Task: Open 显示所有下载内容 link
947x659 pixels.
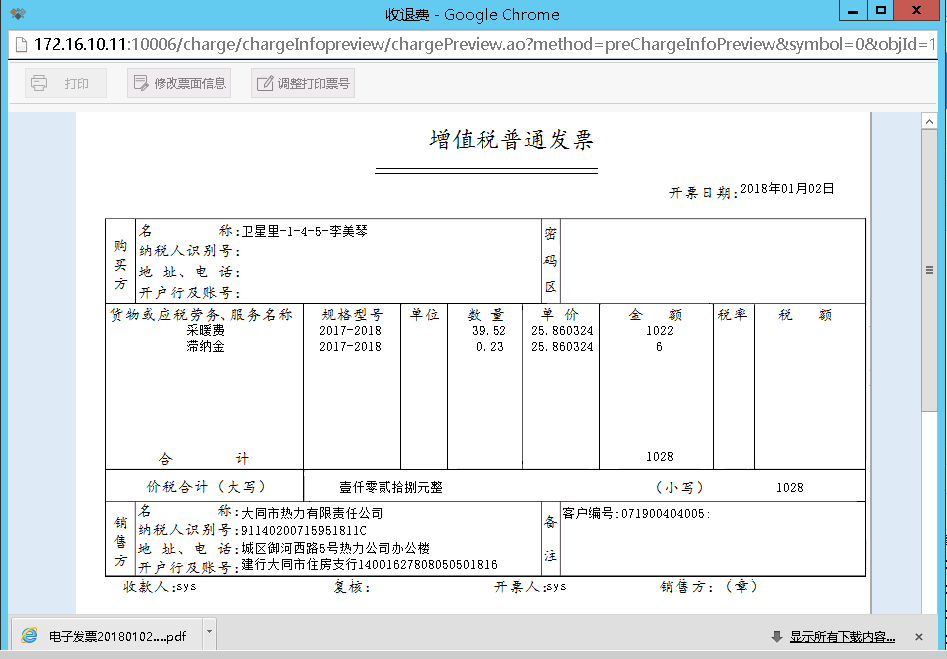Action: pos(842,637)
